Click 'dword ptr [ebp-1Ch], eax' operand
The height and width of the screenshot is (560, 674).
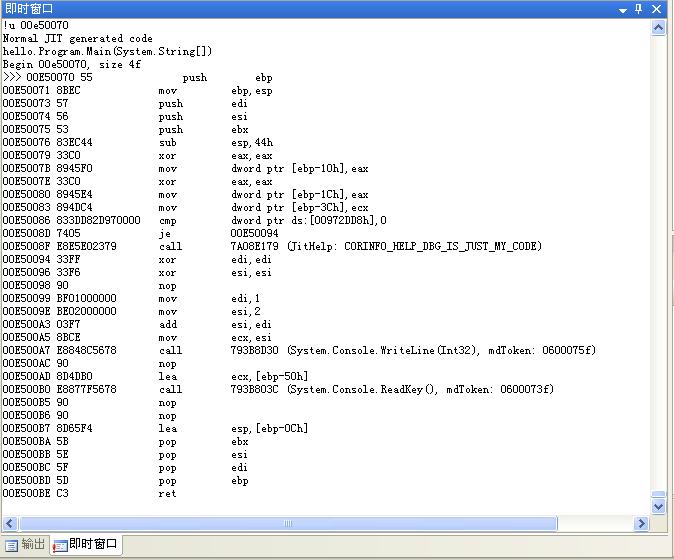[x=300, y=195]
